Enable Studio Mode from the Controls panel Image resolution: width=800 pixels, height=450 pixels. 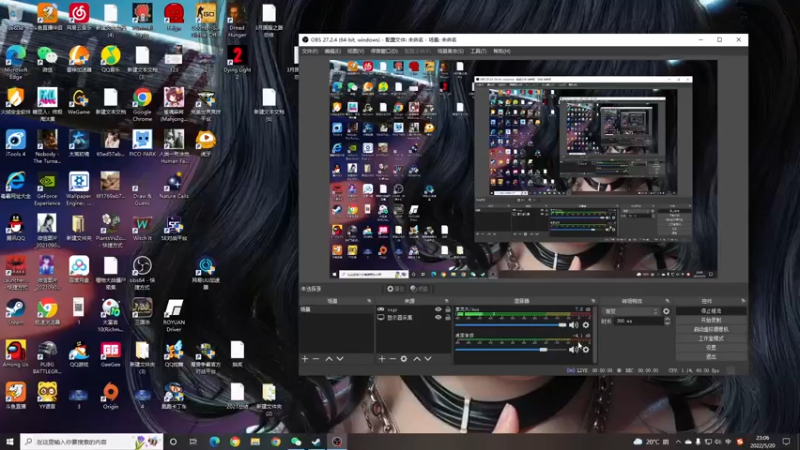click(x=711, y=338)
